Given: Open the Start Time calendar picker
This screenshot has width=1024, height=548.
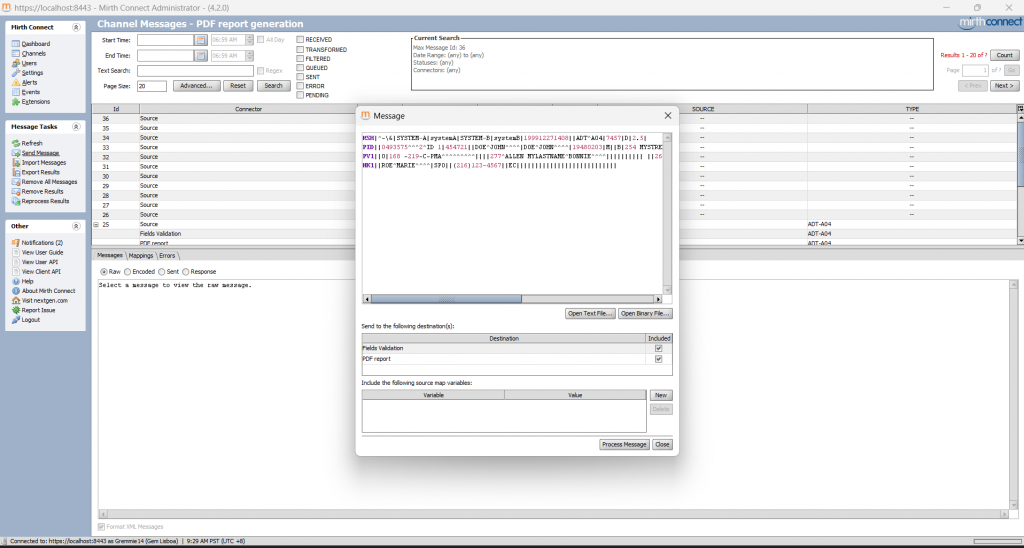Looking at the screenshot, I should (x=200, y=40).
